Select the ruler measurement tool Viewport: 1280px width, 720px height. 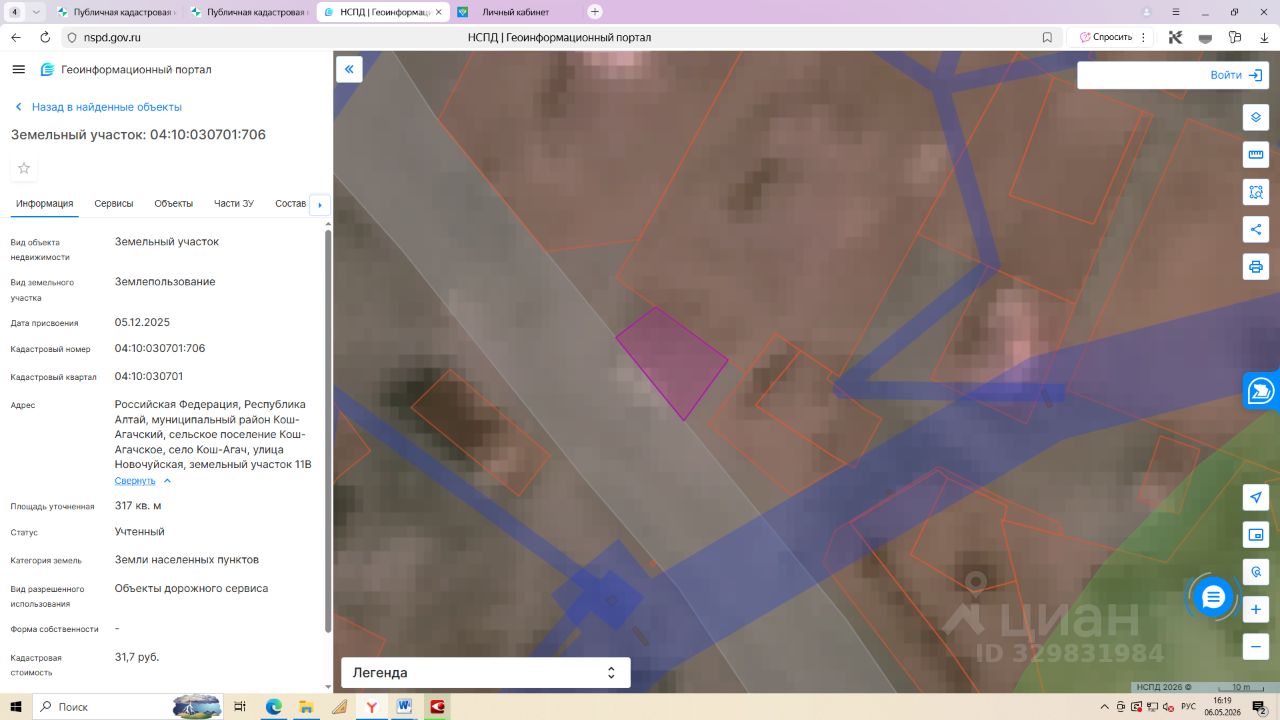tap(1256, 155)
